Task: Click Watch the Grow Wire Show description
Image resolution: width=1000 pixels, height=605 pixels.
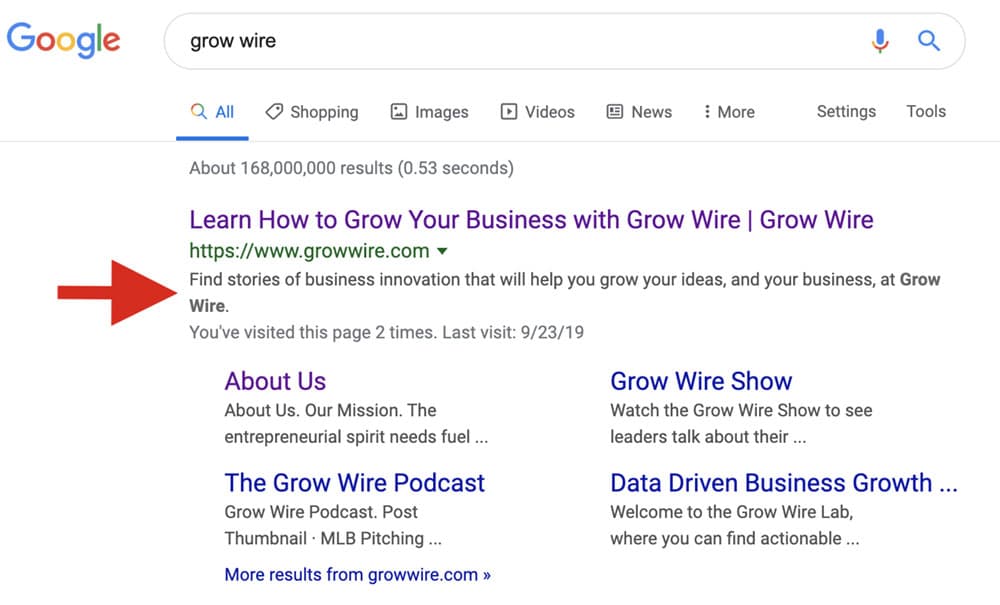Action: [x=741, y=423]
